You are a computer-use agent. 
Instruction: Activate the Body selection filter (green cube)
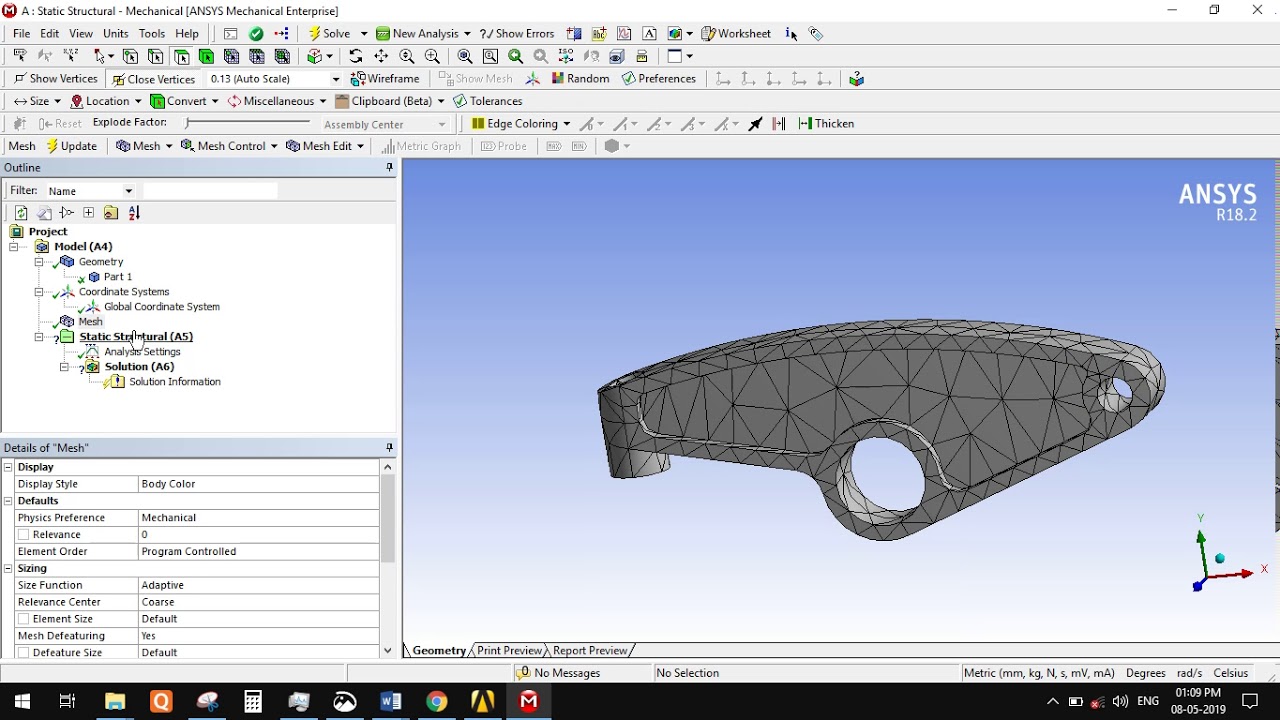[x=206, y=56]
